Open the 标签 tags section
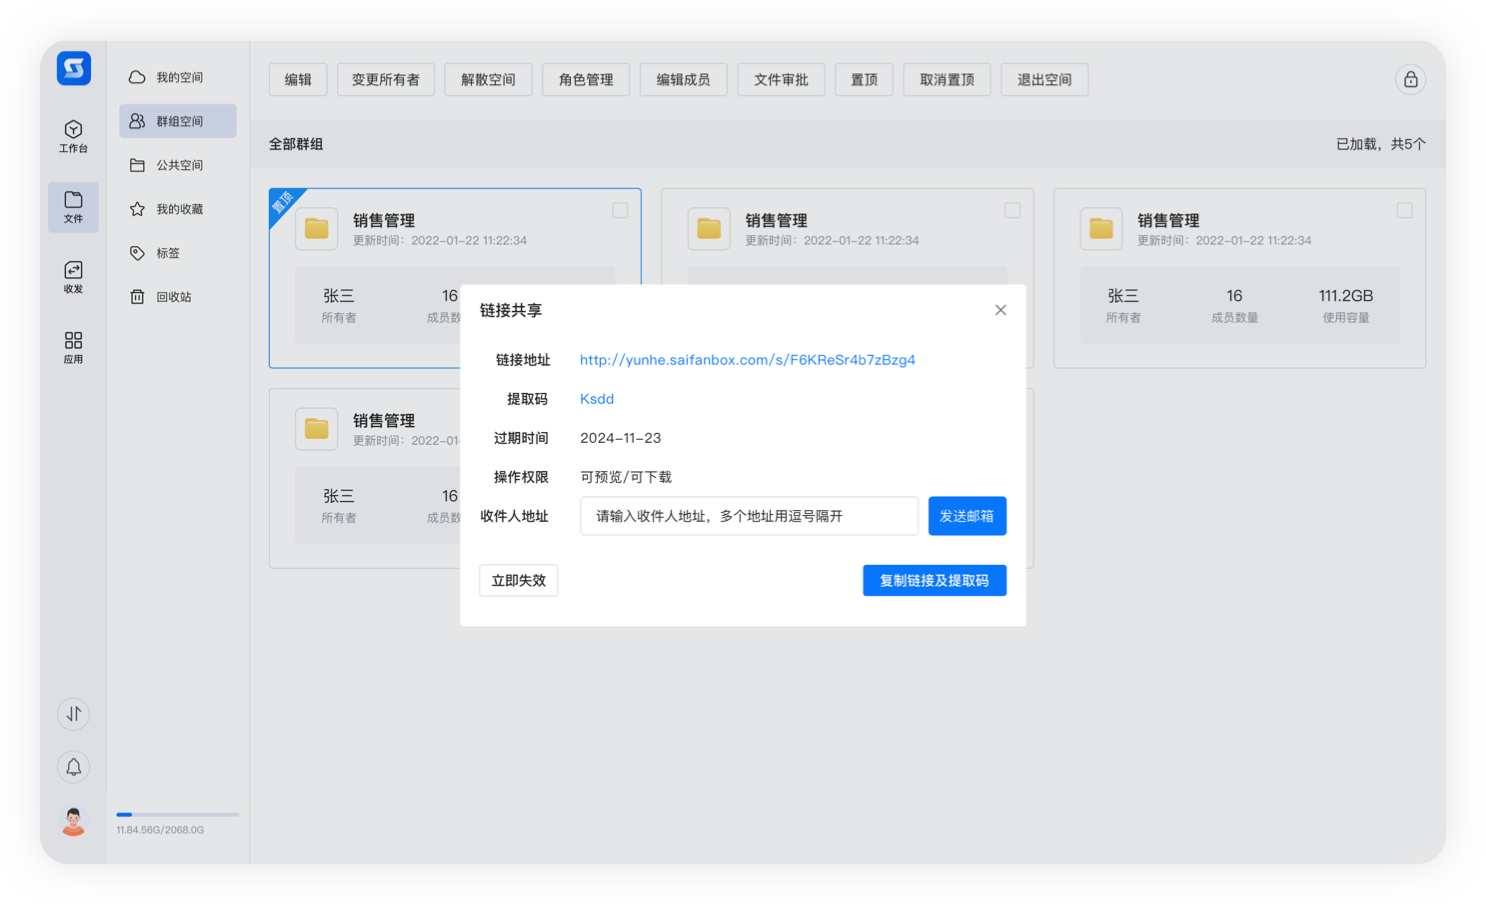This screenshot has height=904, width=1486. [x=178, y=253]
